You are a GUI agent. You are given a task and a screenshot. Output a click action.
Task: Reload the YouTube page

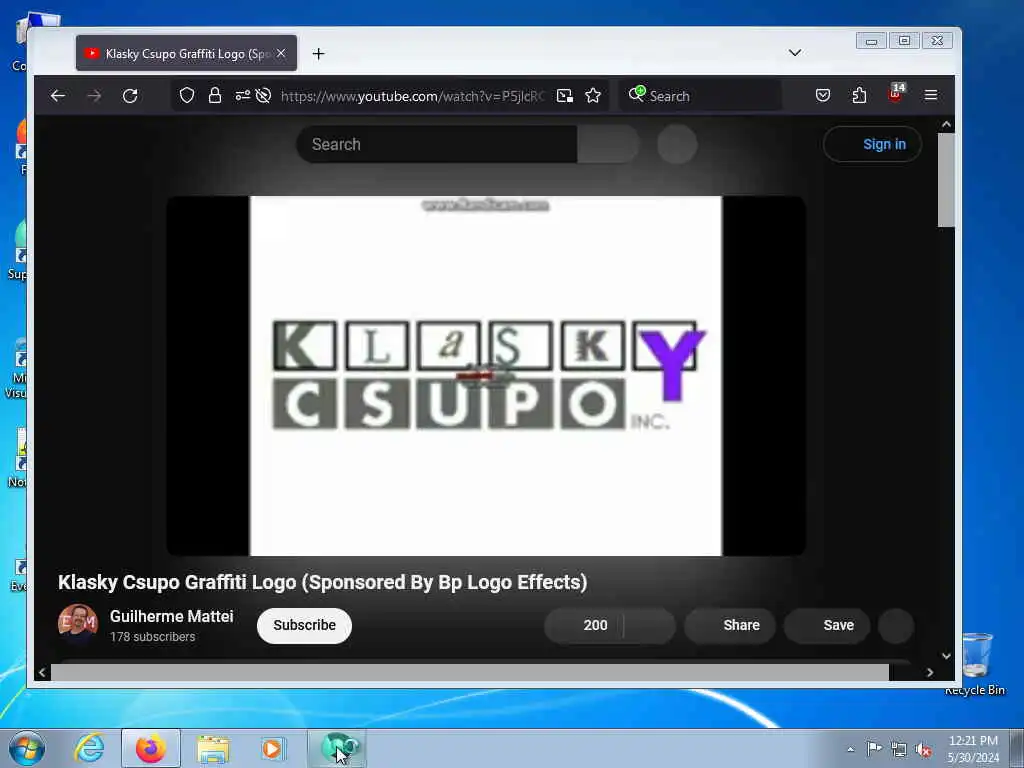pos(130,96)
